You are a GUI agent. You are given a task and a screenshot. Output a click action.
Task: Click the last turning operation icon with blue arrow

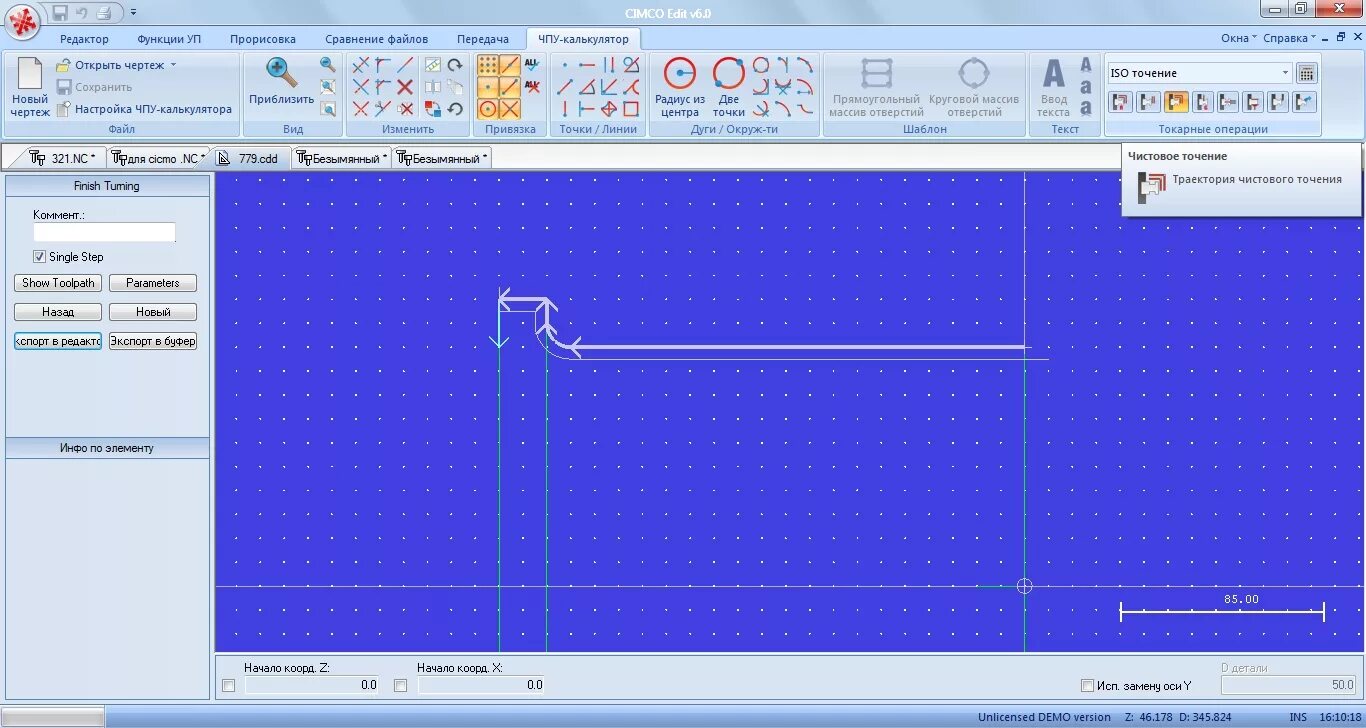(x=1304, y=102)
